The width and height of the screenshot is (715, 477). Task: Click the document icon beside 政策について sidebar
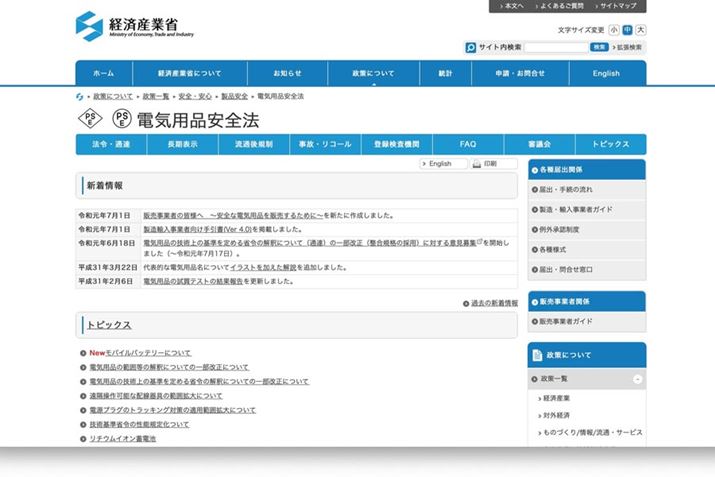538,354
